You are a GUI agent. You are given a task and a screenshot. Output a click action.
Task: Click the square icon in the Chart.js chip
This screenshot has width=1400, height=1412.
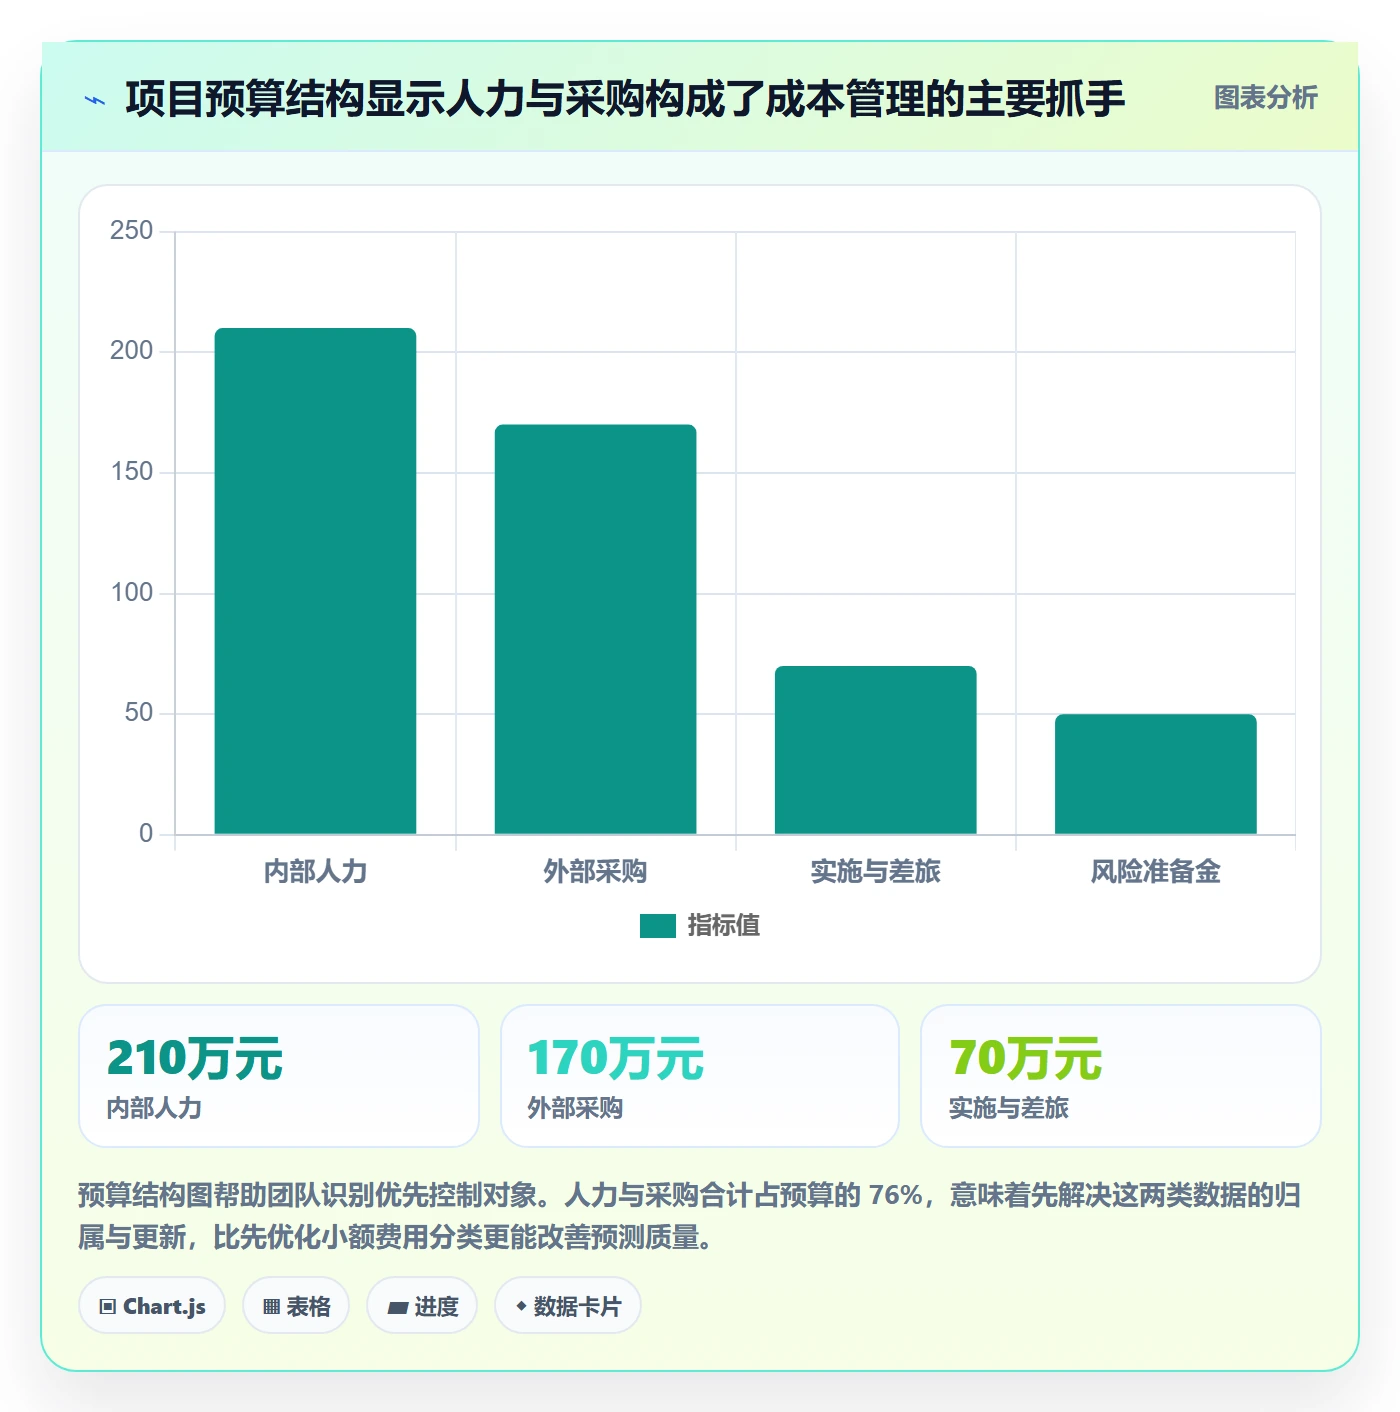click(108, 1307)
